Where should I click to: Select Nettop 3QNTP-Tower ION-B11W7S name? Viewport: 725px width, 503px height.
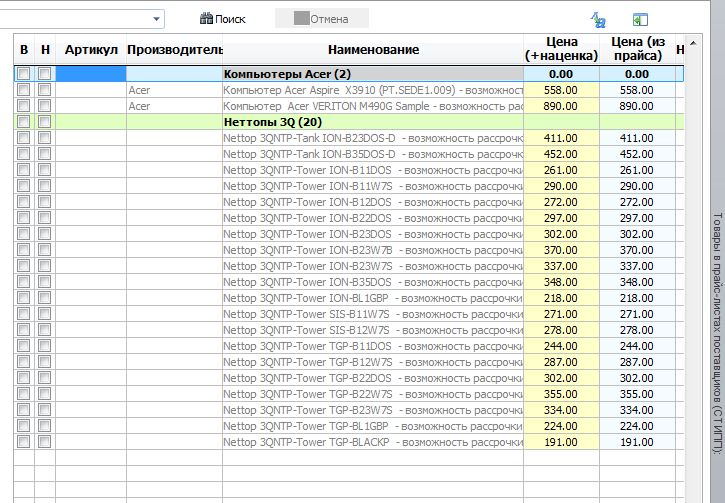click(x=373, y=186)
